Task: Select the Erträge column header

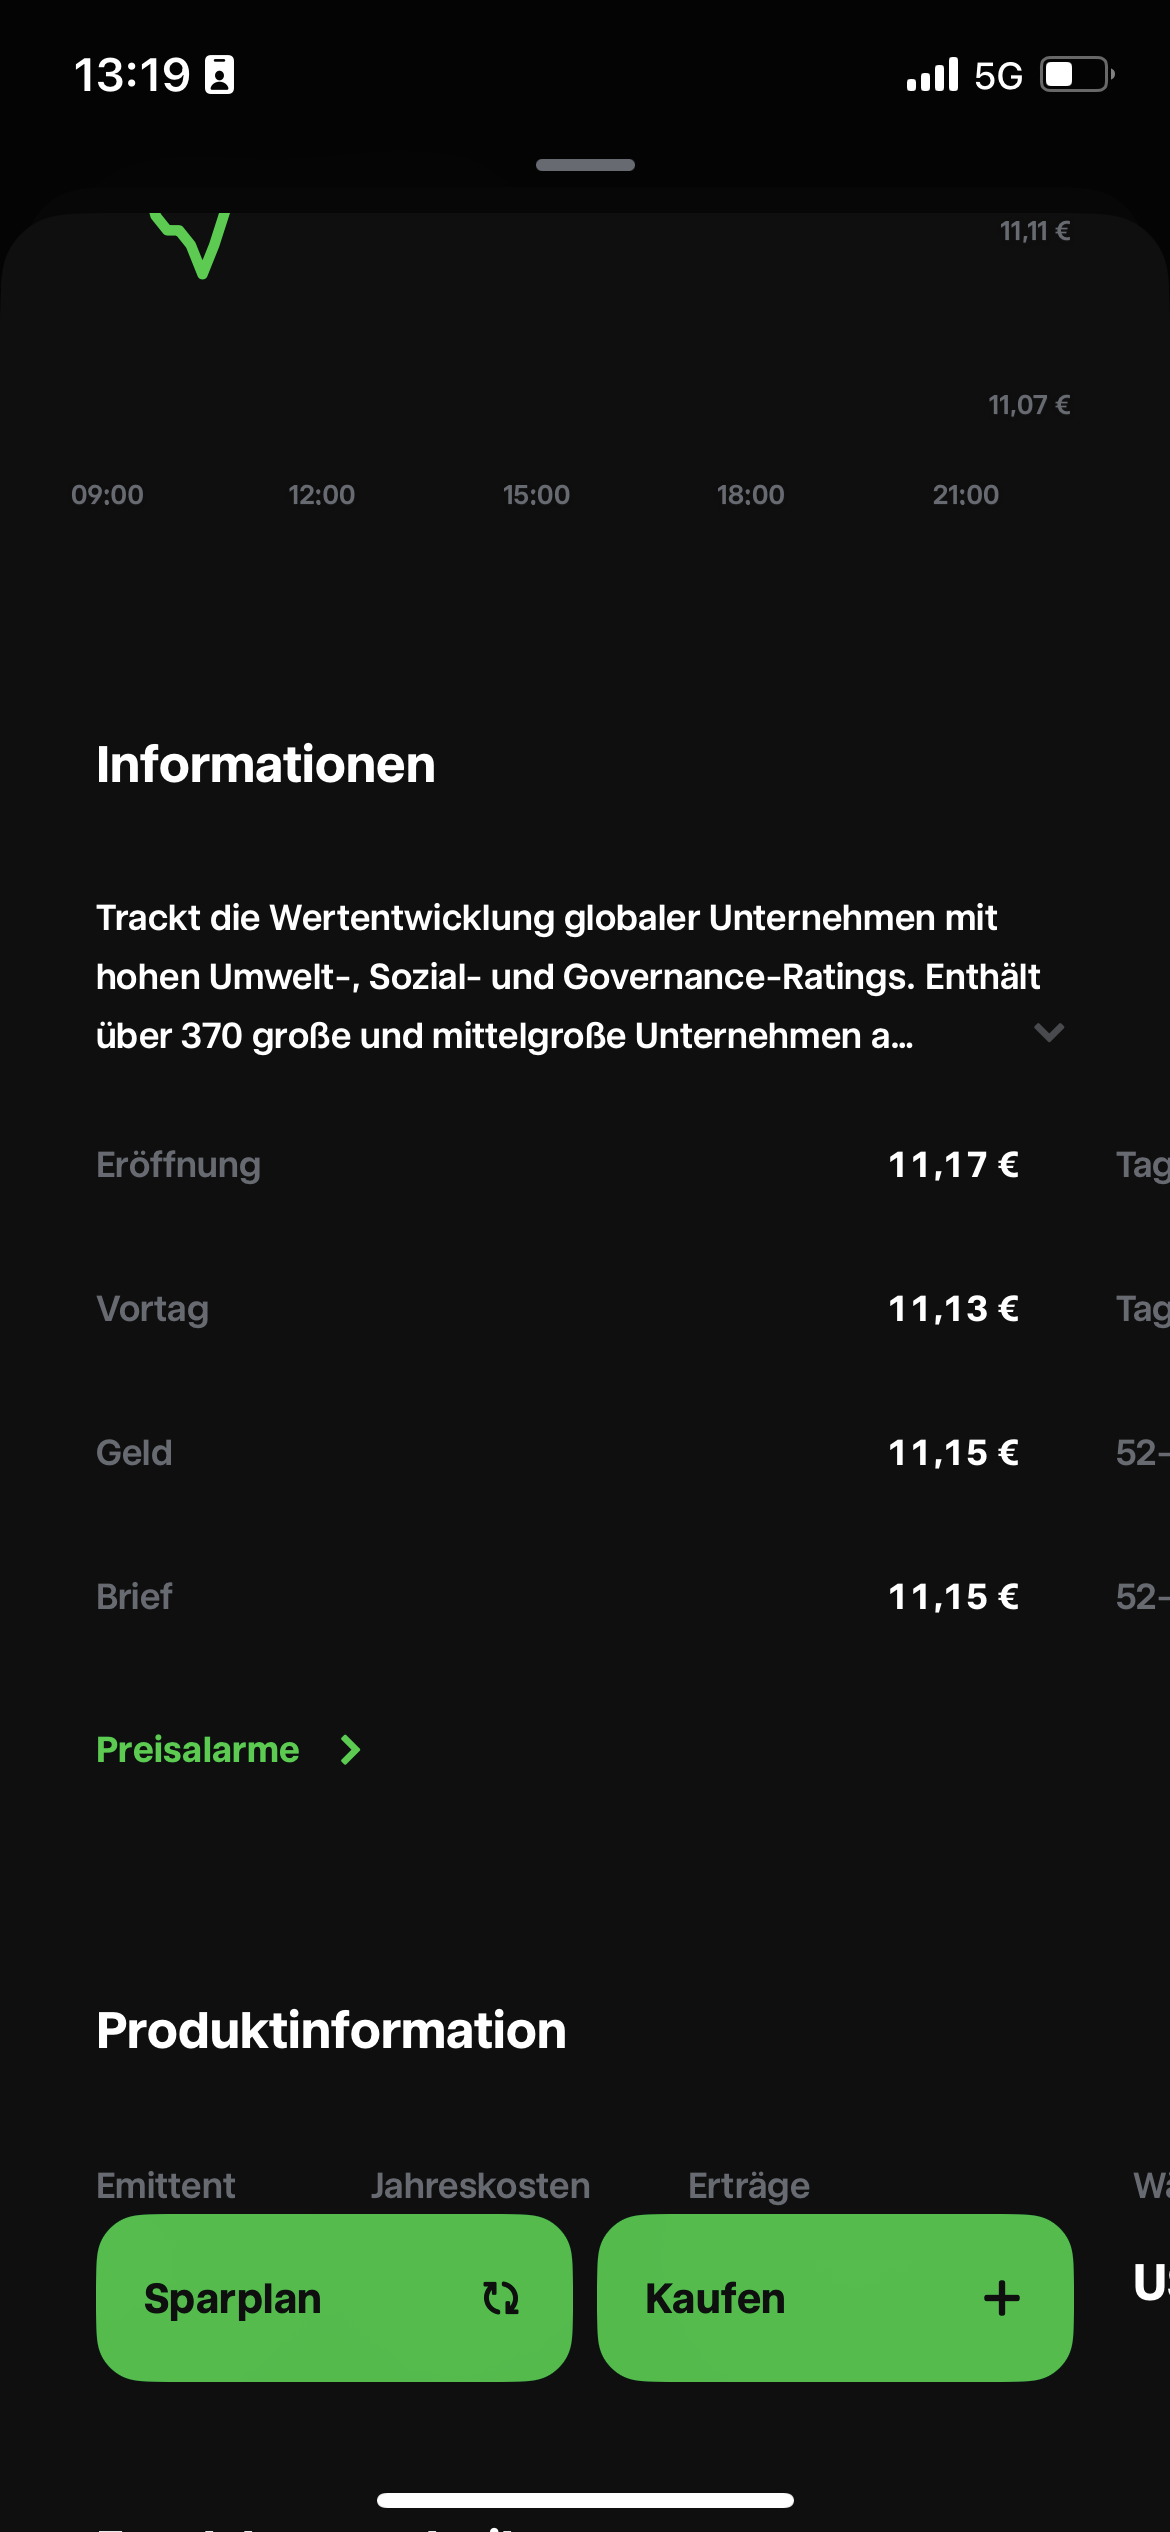Action: point(749,2186)
